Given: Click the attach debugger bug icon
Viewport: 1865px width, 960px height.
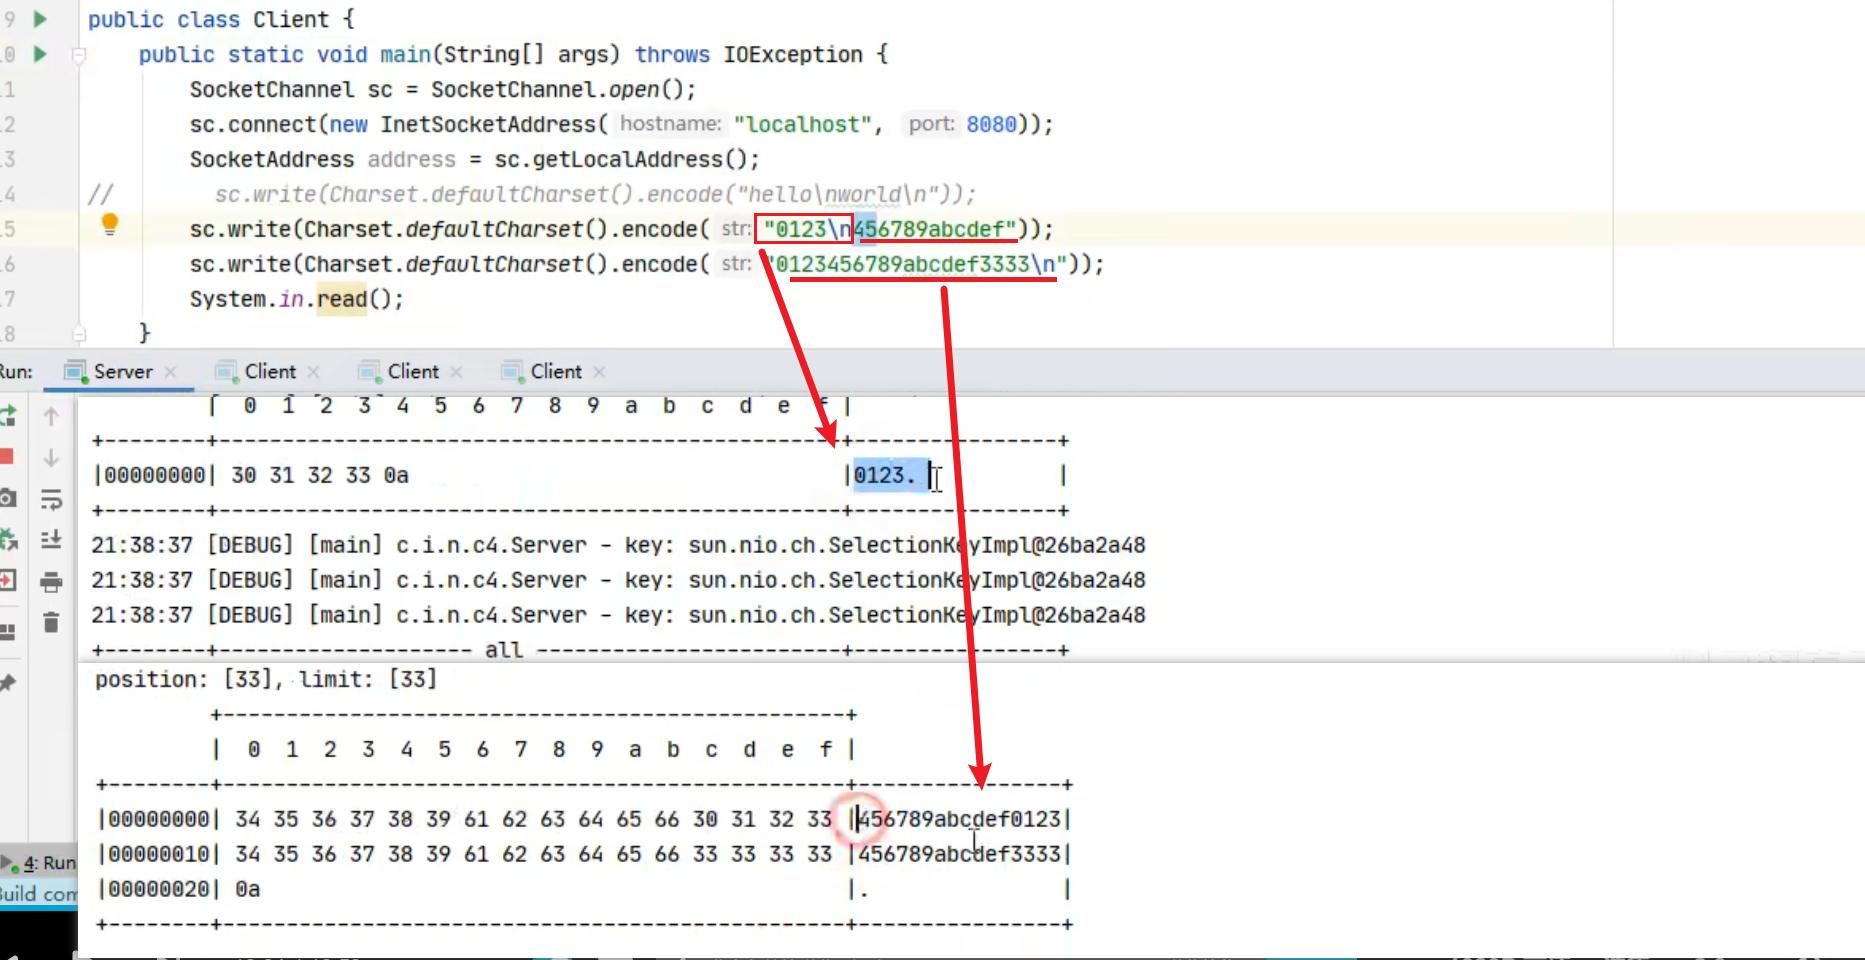Looking at the screenshot, I should [8, 540].
